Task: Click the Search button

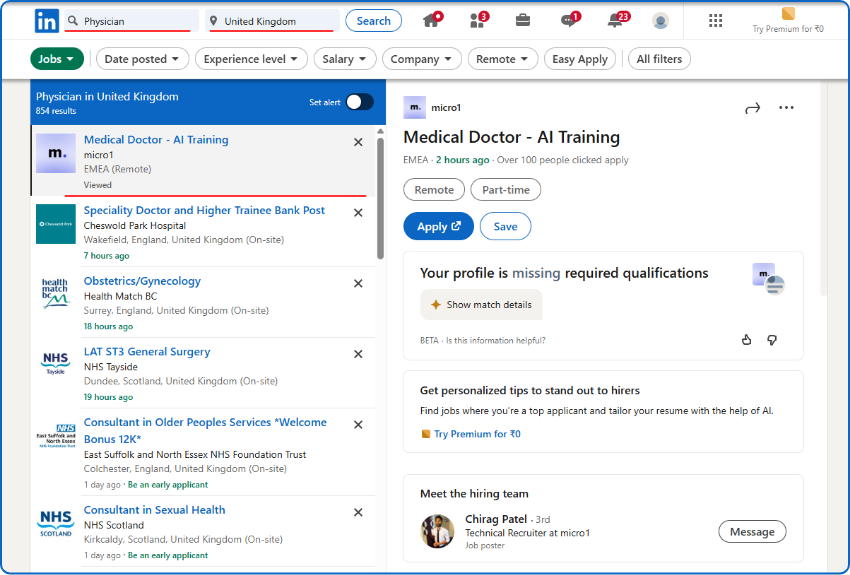Action: click(374, 21)
